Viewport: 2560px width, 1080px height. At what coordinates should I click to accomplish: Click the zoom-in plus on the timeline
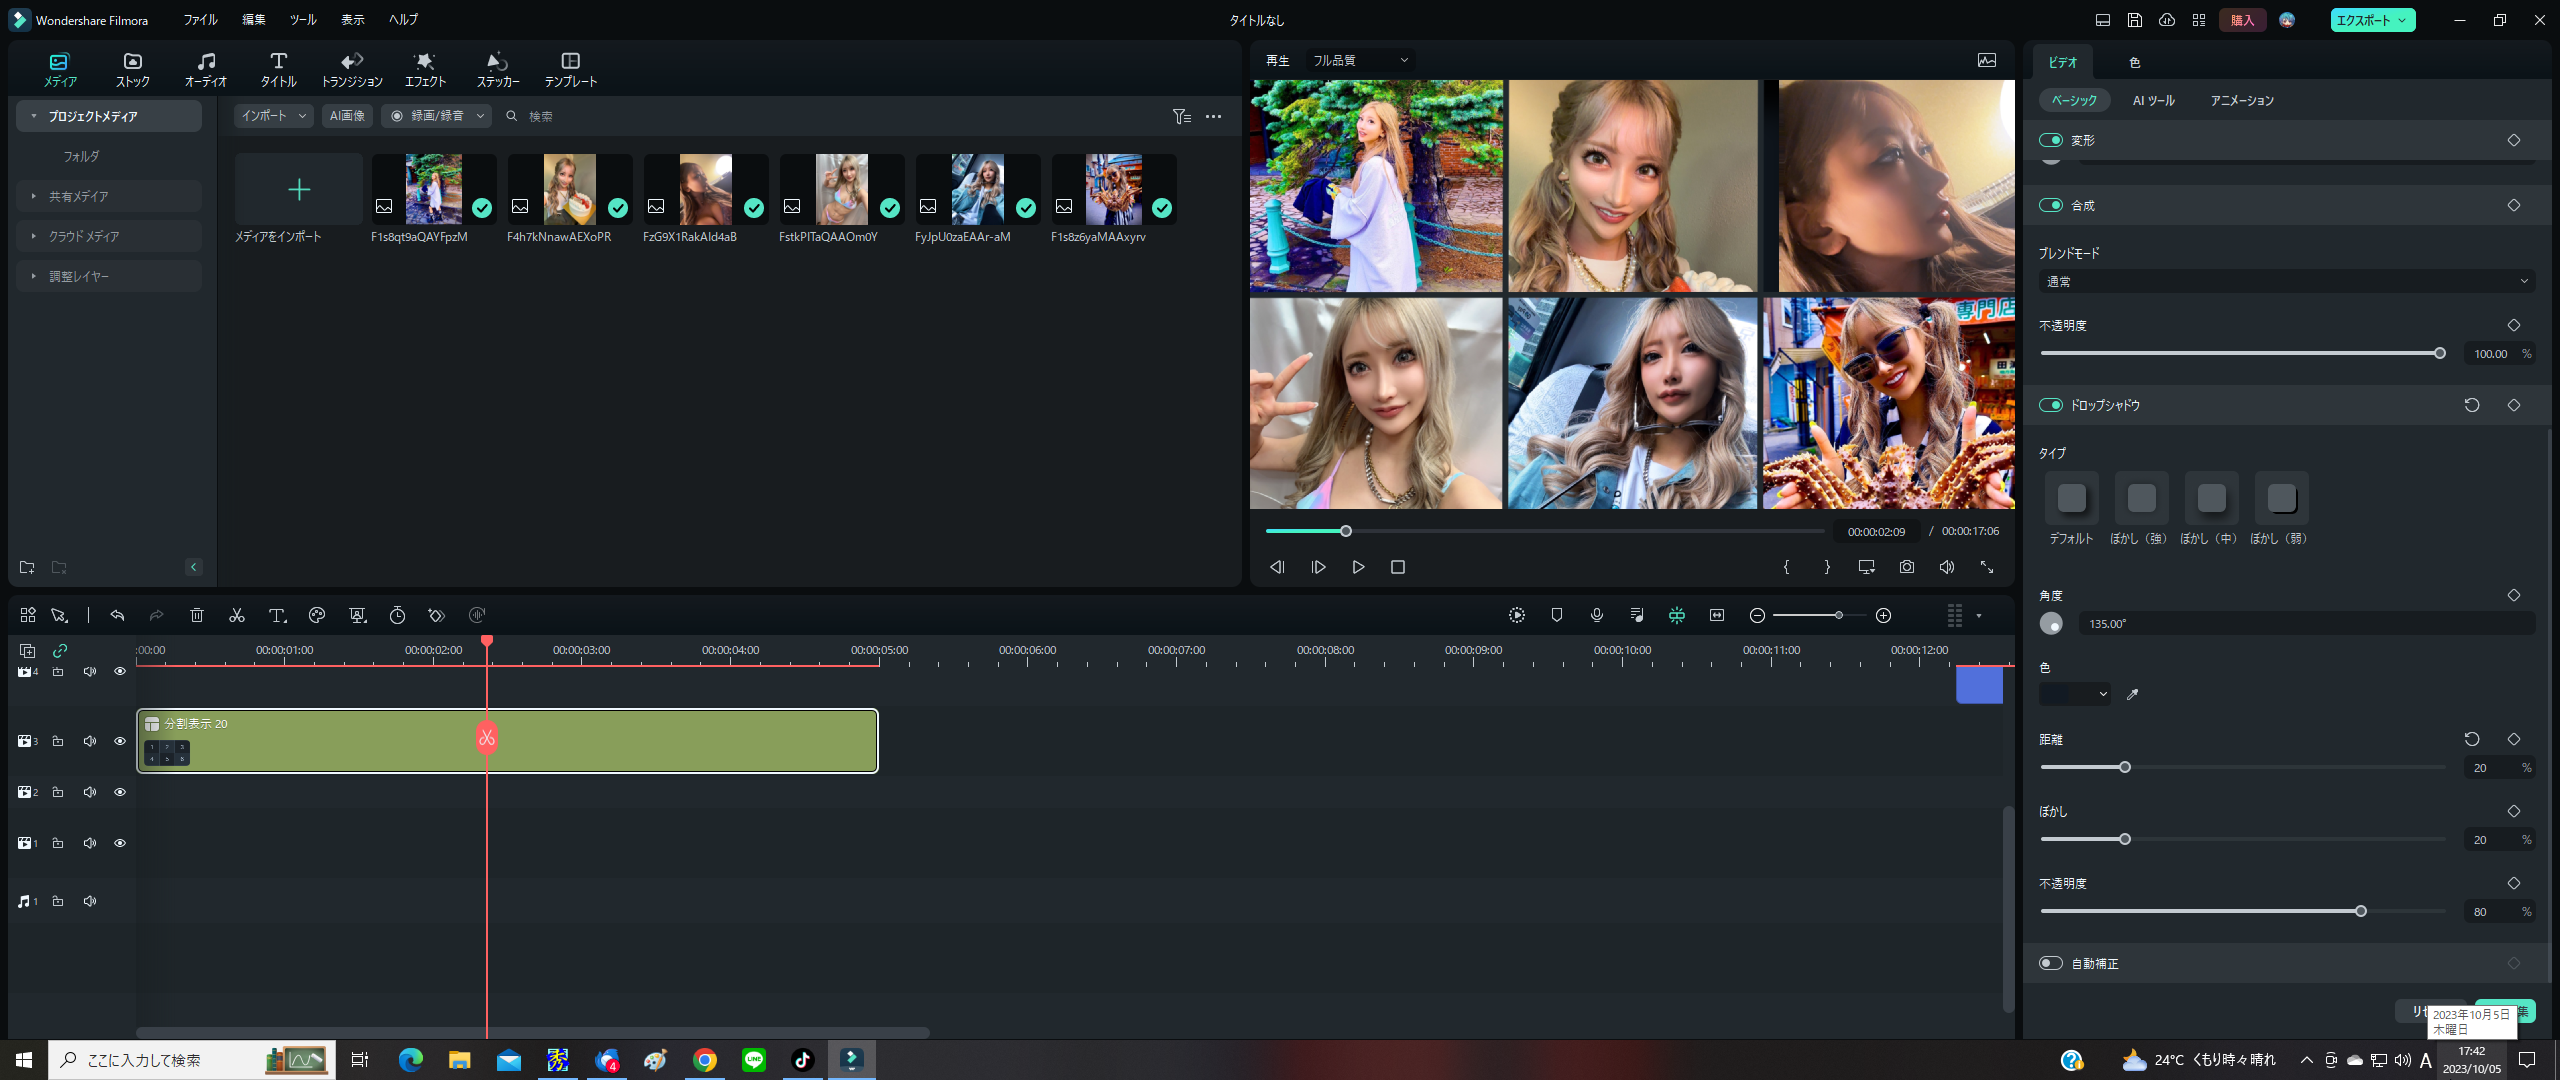coord(1883,615)
